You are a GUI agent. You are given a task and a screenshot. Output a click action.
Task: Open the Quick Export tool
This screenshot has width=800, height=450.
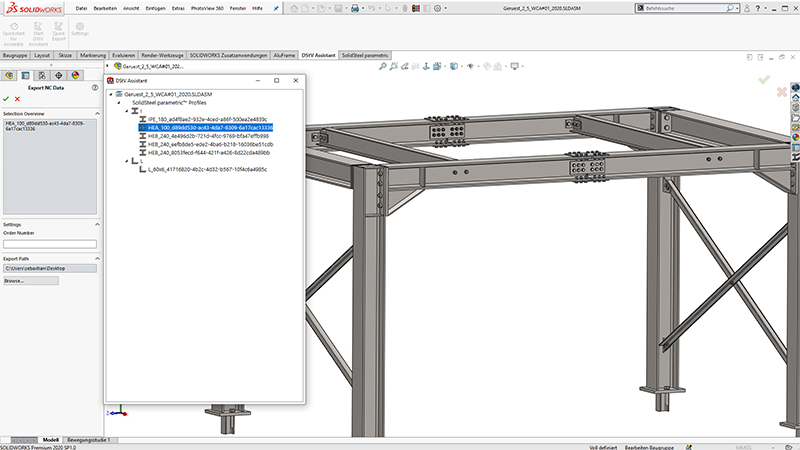click(x=59, y=32)
